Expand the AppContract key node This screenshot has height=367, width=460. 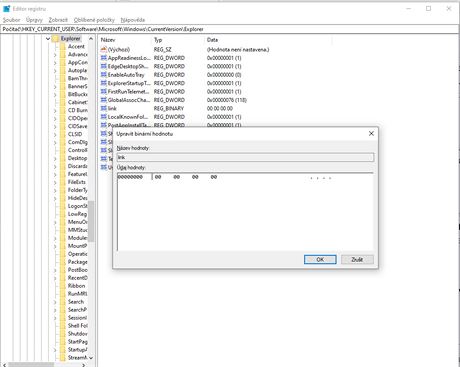point(55,63)
